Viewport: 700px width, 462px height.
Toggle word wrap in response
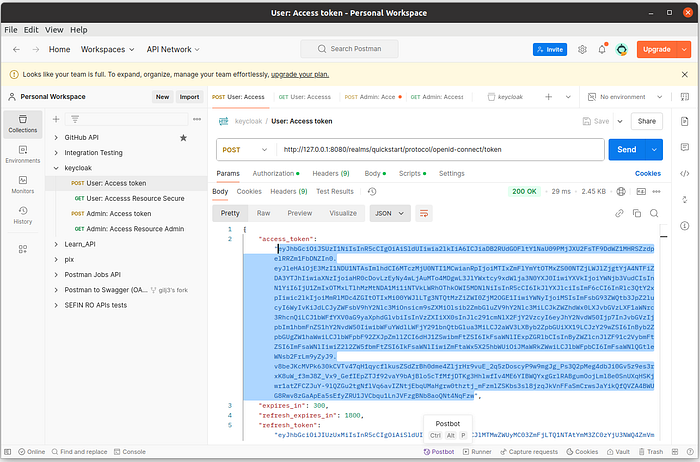click(x=424, y=213)
